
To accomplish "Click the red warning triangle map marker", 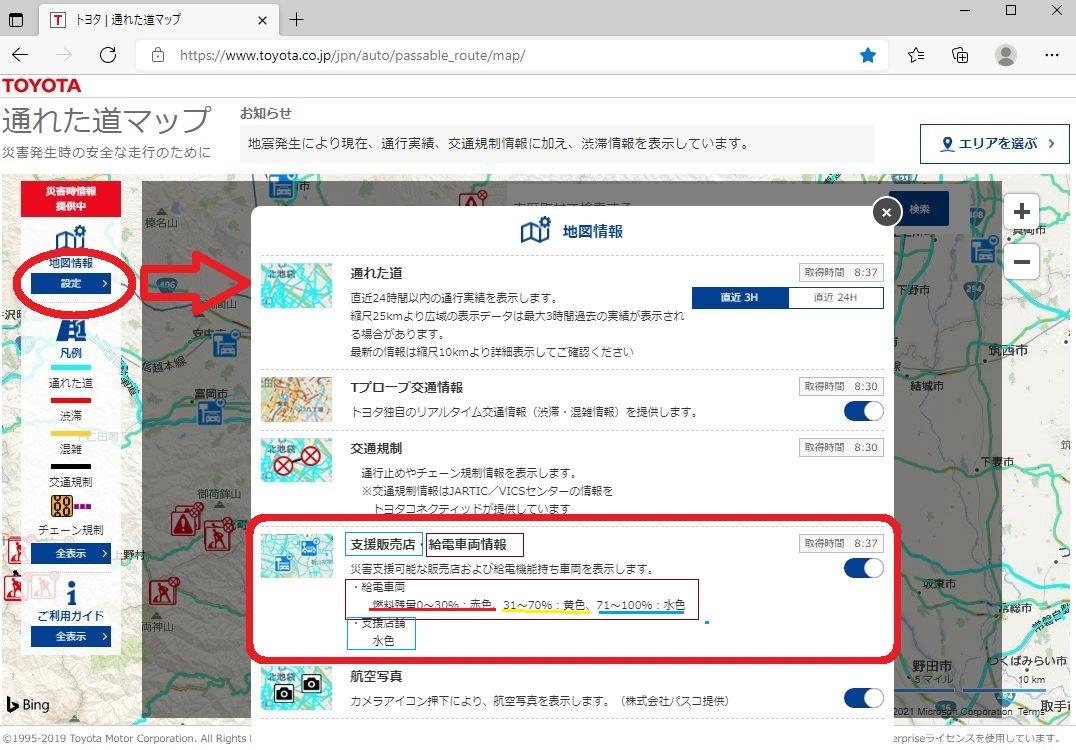I will pyautogui.click(x=184, y=522).
